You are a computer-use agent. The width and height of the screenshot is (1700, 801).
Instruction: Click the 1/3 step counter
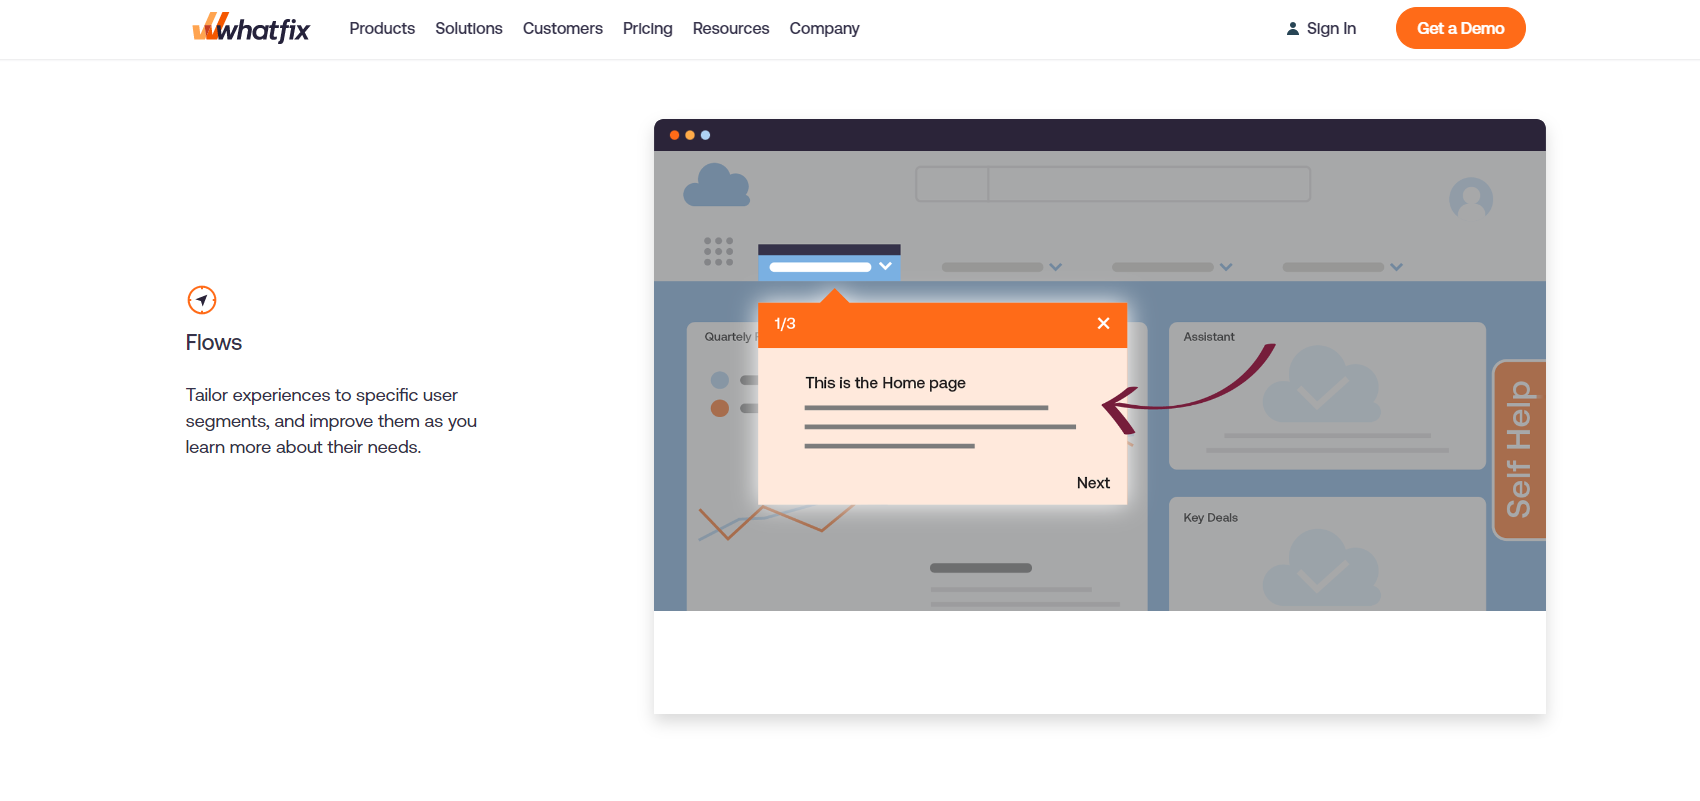click(785, 324)
